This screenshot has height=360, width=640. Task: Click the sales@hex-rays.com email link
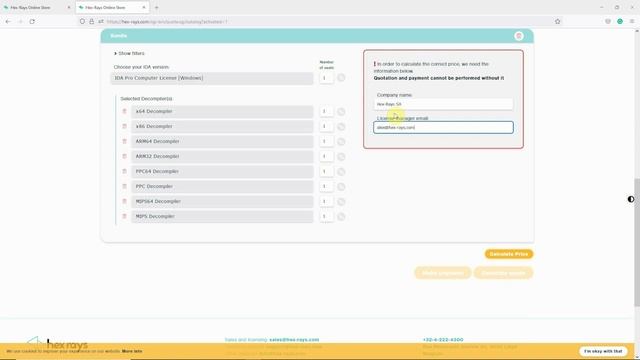[294, 340]
